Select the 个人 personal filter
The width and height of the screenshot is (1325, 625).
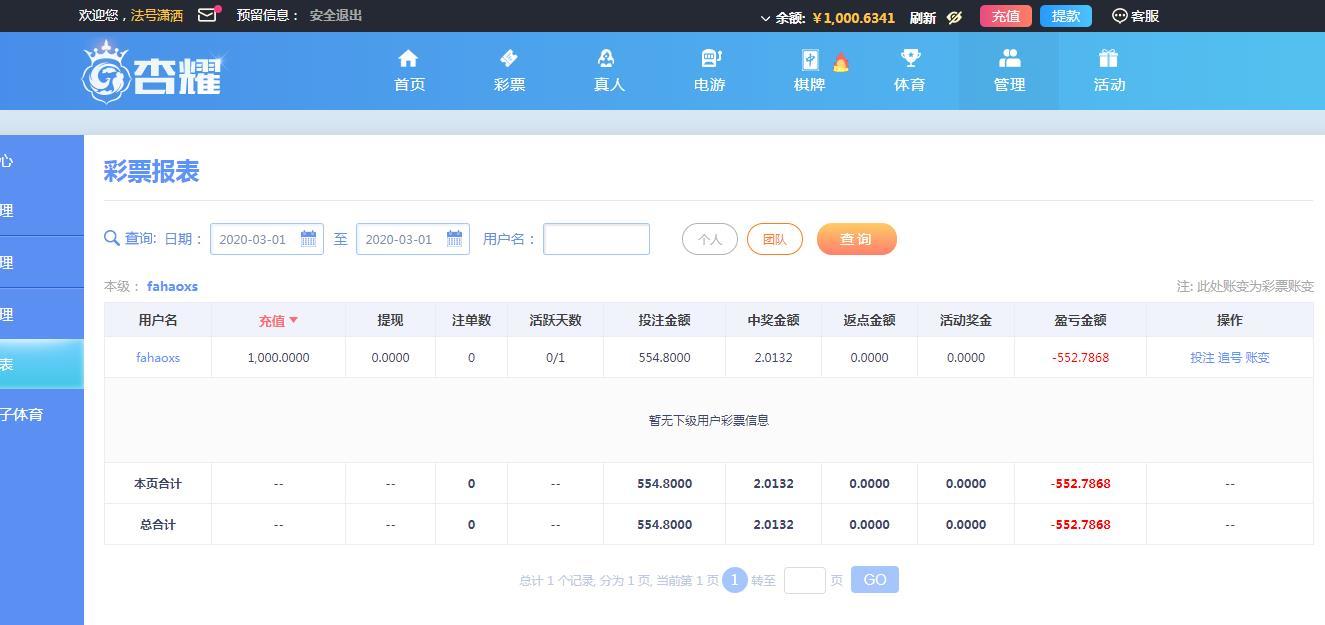point(710,239)
